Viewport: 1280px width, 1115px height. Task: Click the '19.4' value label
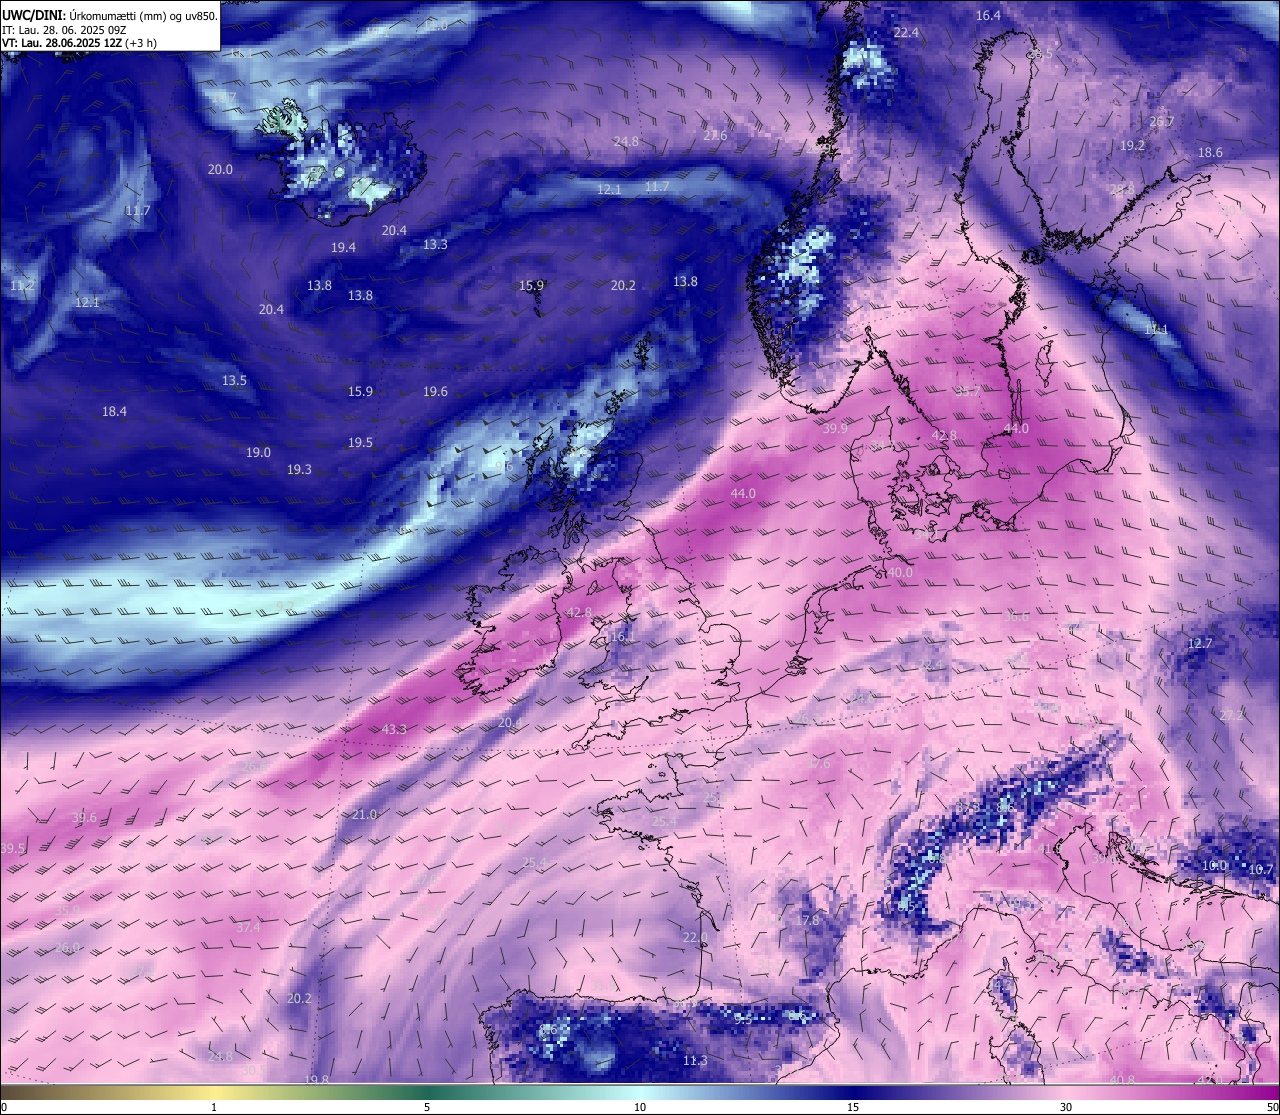[x=344, y=247]
